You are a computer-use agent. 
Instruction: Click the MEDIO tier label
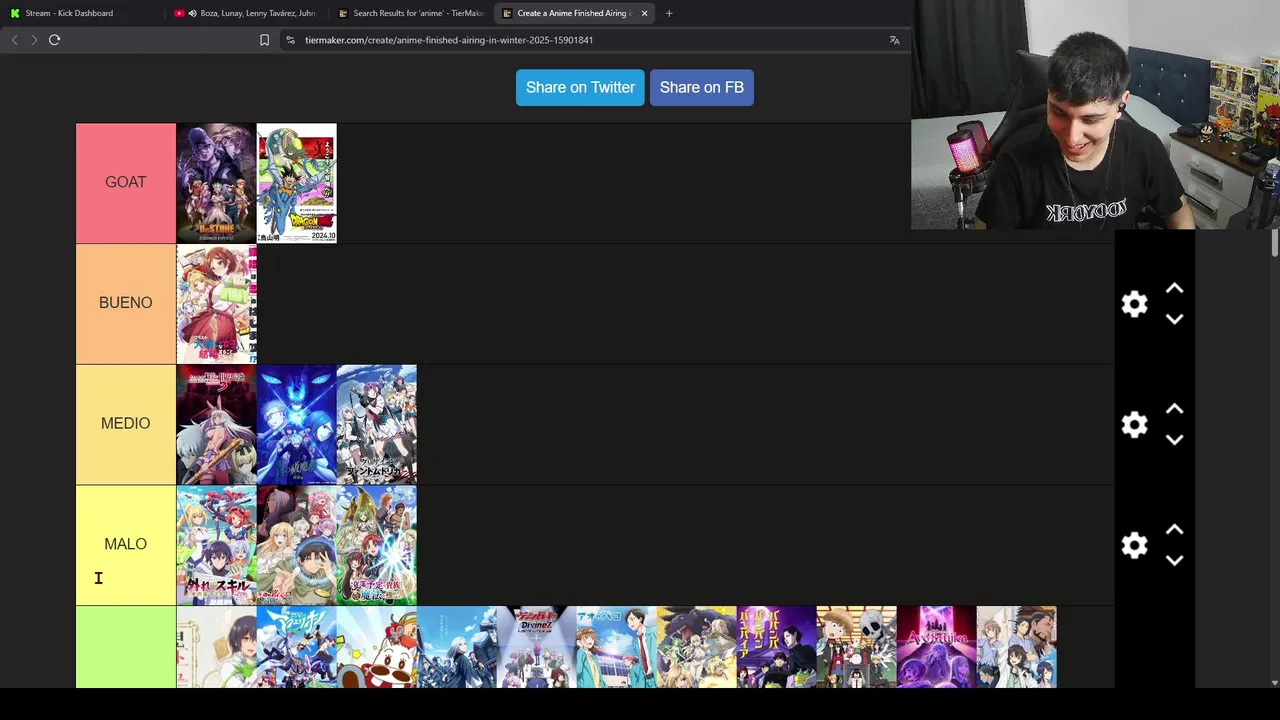(126, 424)
